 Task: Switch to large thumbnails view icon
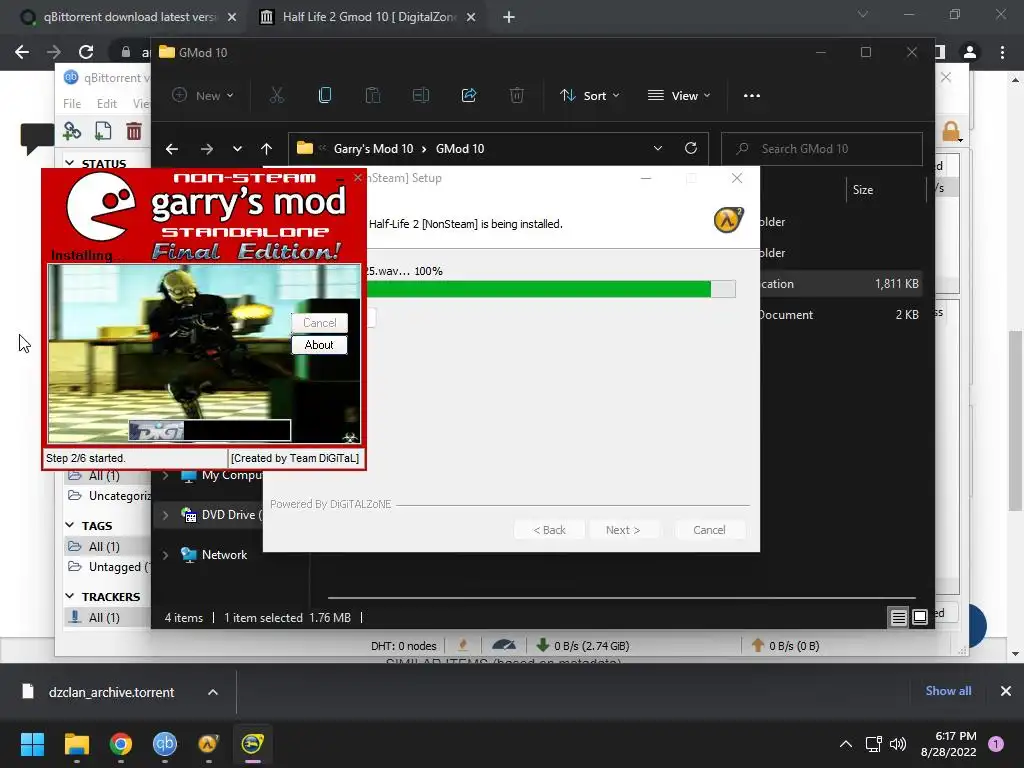[x=920, y=617]
